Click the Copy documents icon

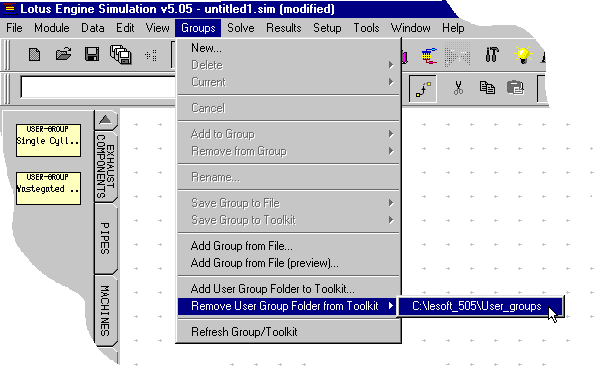coord(487,88)
